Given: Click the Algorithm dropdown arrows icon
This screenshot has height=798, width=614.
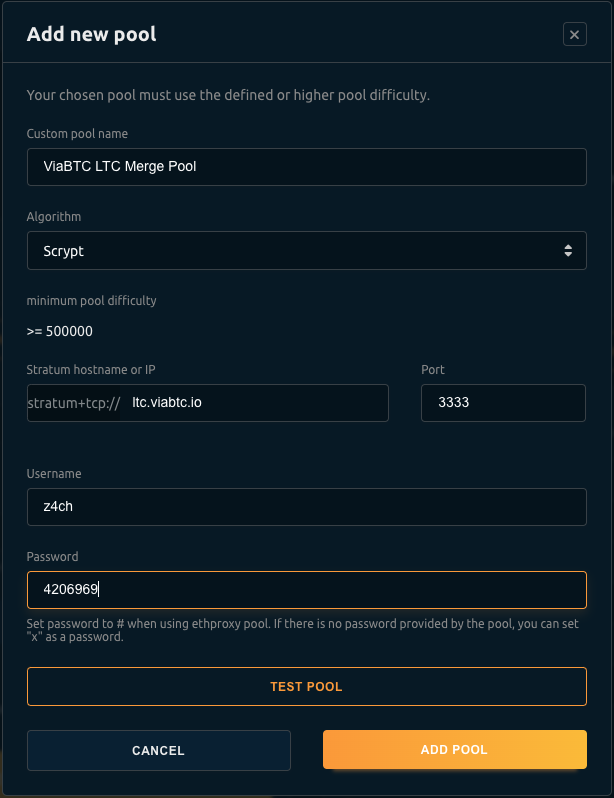Looking at the screenshot, I should coord(568,251).
